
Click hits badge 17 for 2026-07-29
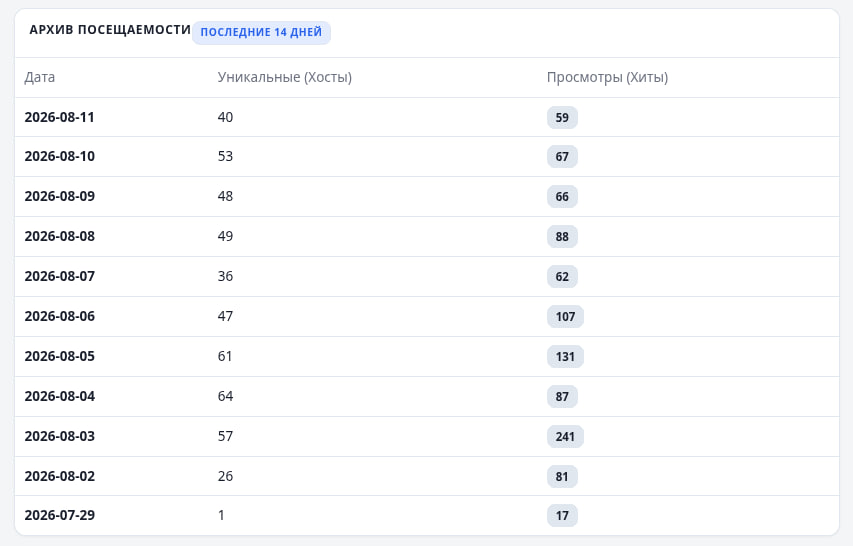(562, 516)
